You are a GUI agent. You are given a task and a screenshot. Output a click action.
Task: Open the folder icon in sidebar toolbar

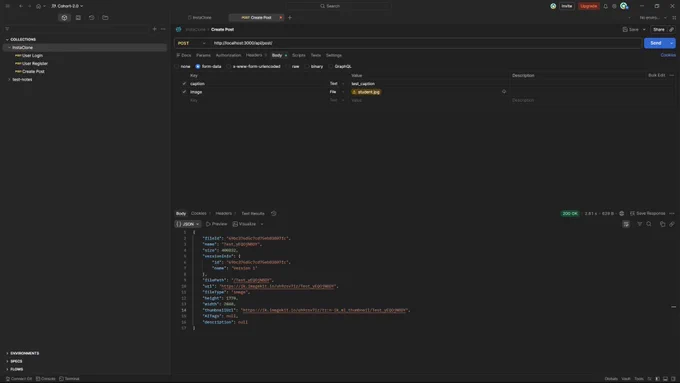click(x=105, y=18)
